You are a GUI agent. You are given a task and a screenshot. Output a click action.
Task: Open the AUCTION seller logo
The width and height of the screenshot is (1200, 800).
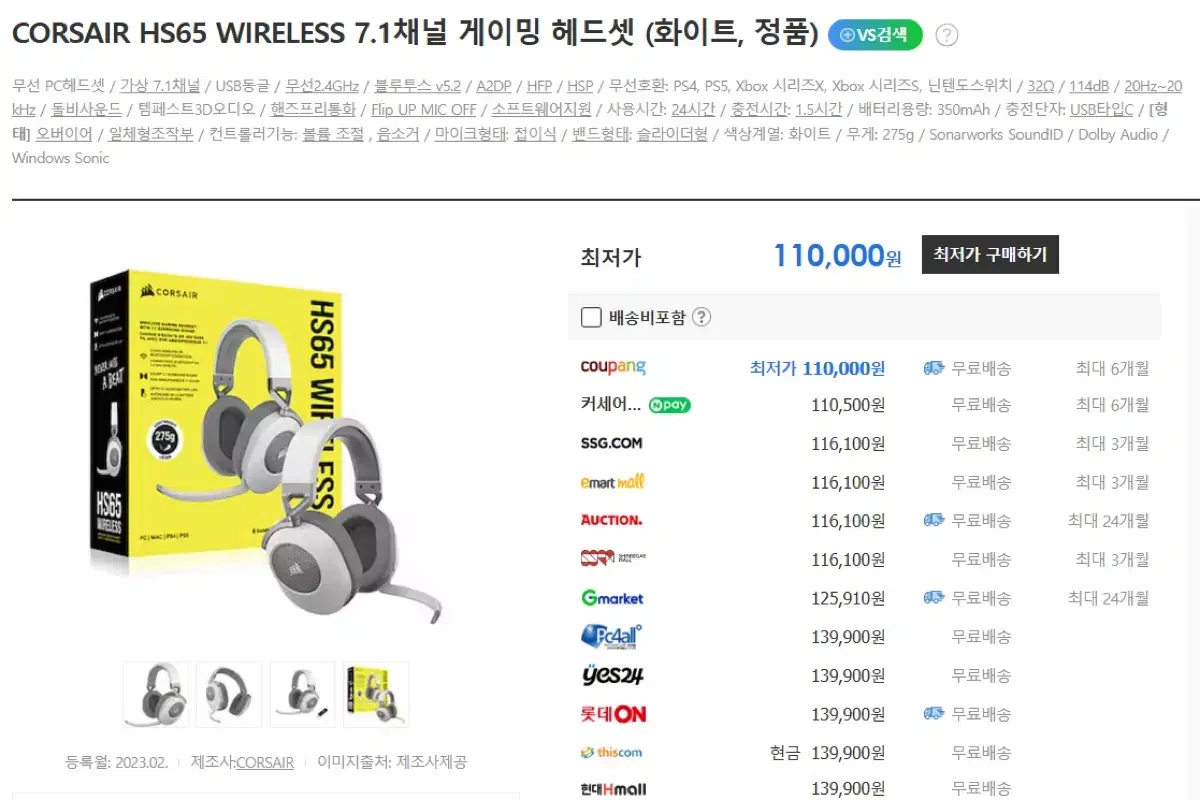point(611,520)
